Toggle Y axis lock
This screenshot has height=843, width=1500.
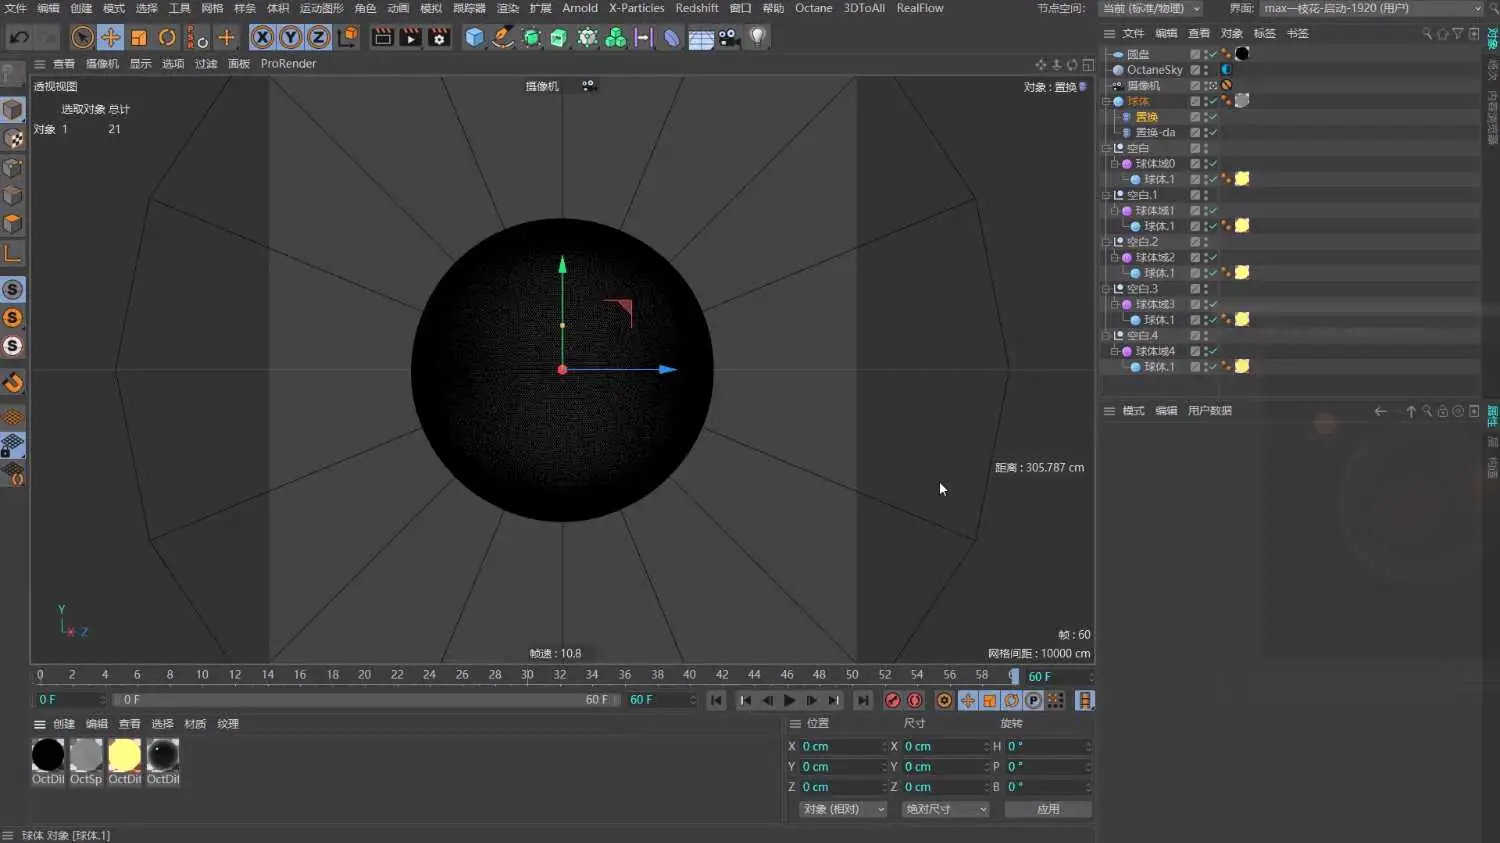click(x=290, y=38)
